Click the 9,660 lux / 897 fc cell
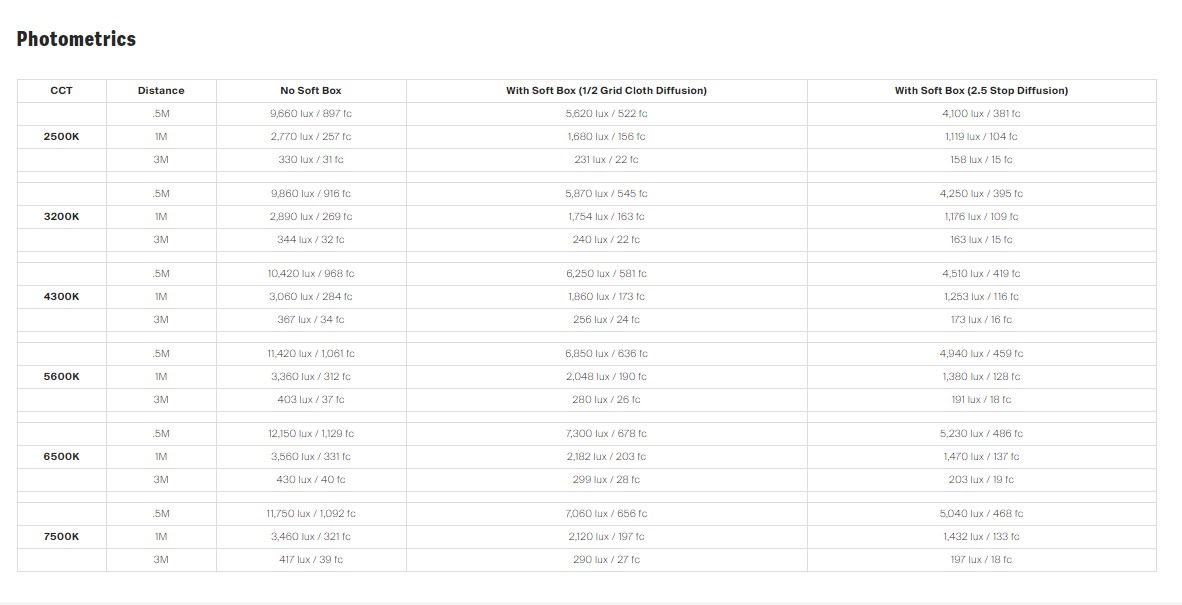The height and width of the screenshot is (605, 1182). [x=311, y=114]
